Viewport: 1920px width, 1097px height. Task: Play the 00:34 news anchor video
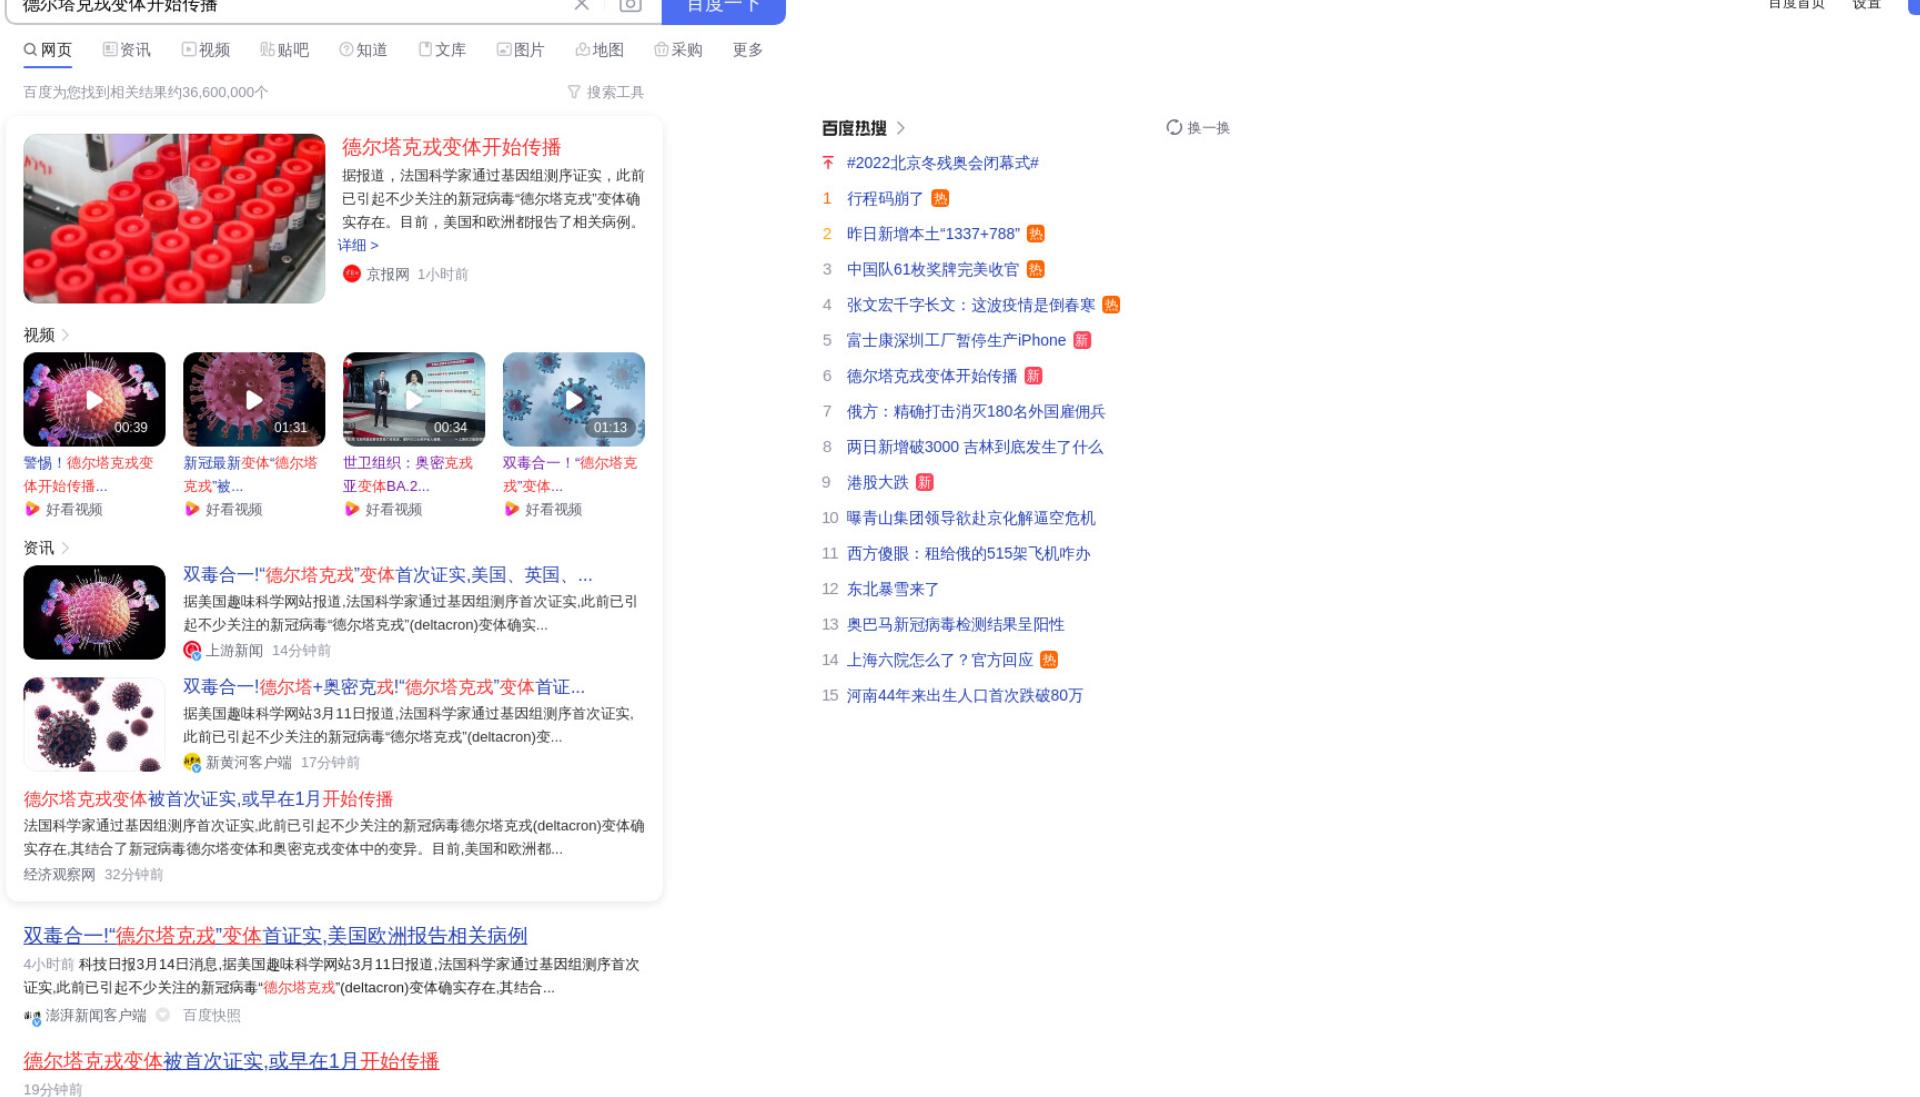414,399
